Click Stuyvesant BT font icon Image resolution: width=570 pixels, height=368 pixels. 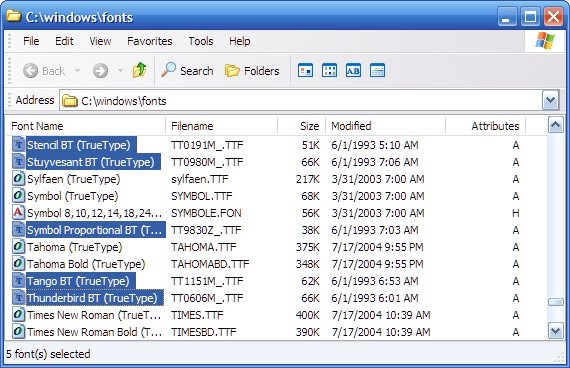[x=18, y=161]
